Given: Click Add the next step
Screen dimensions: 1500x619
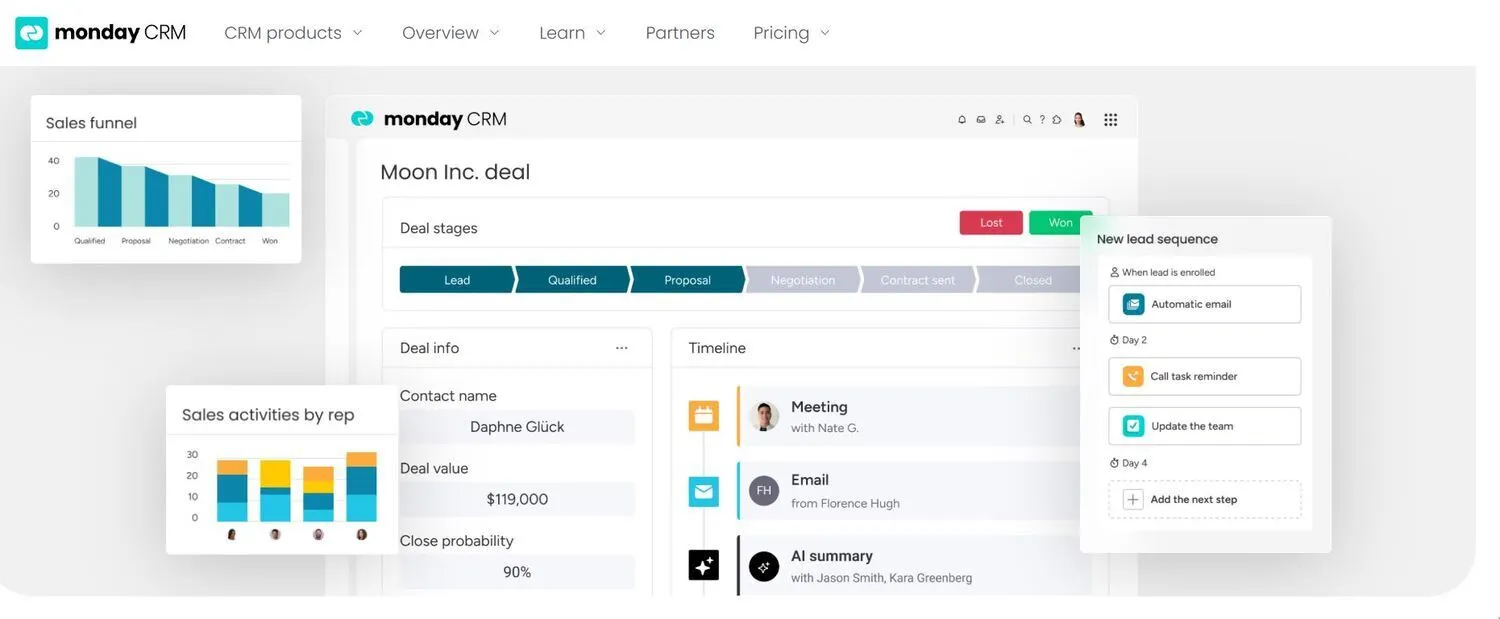Looking at the screenshot, I should point(1205,499).
